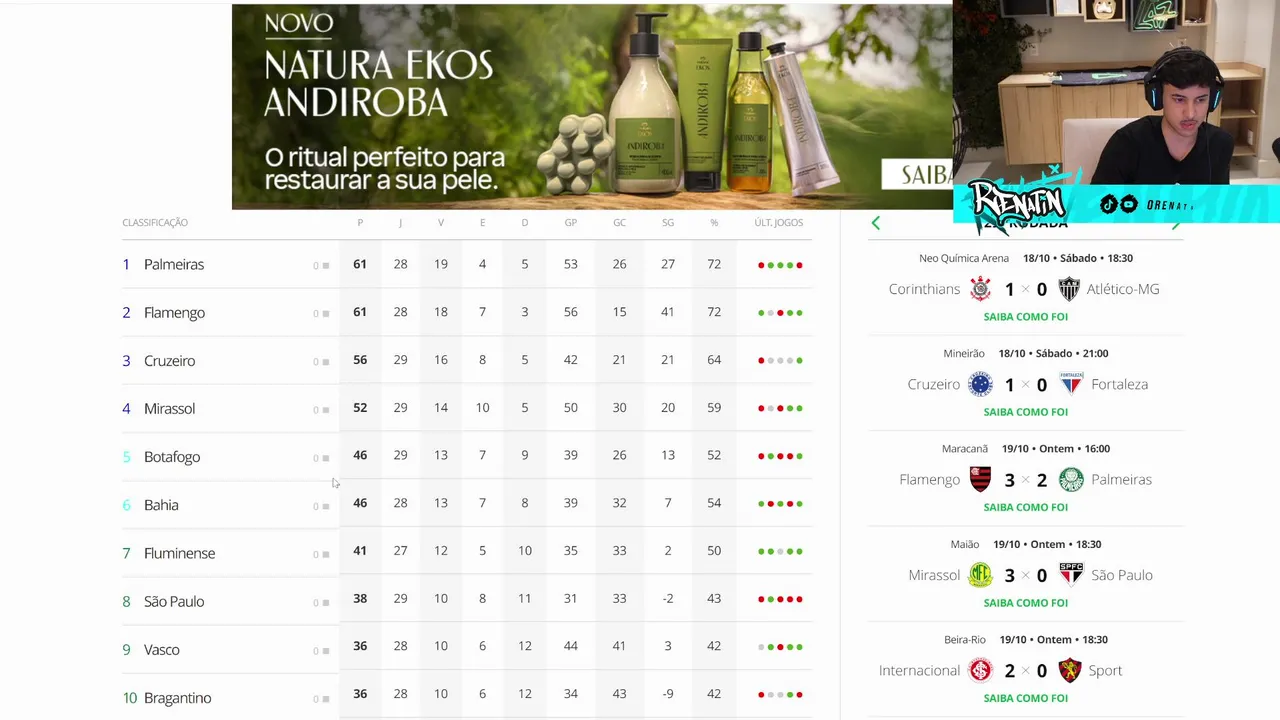Select Botafogo in the standings table
The height and width of the screenshot is (720, 1280).
tap(172, 456)
